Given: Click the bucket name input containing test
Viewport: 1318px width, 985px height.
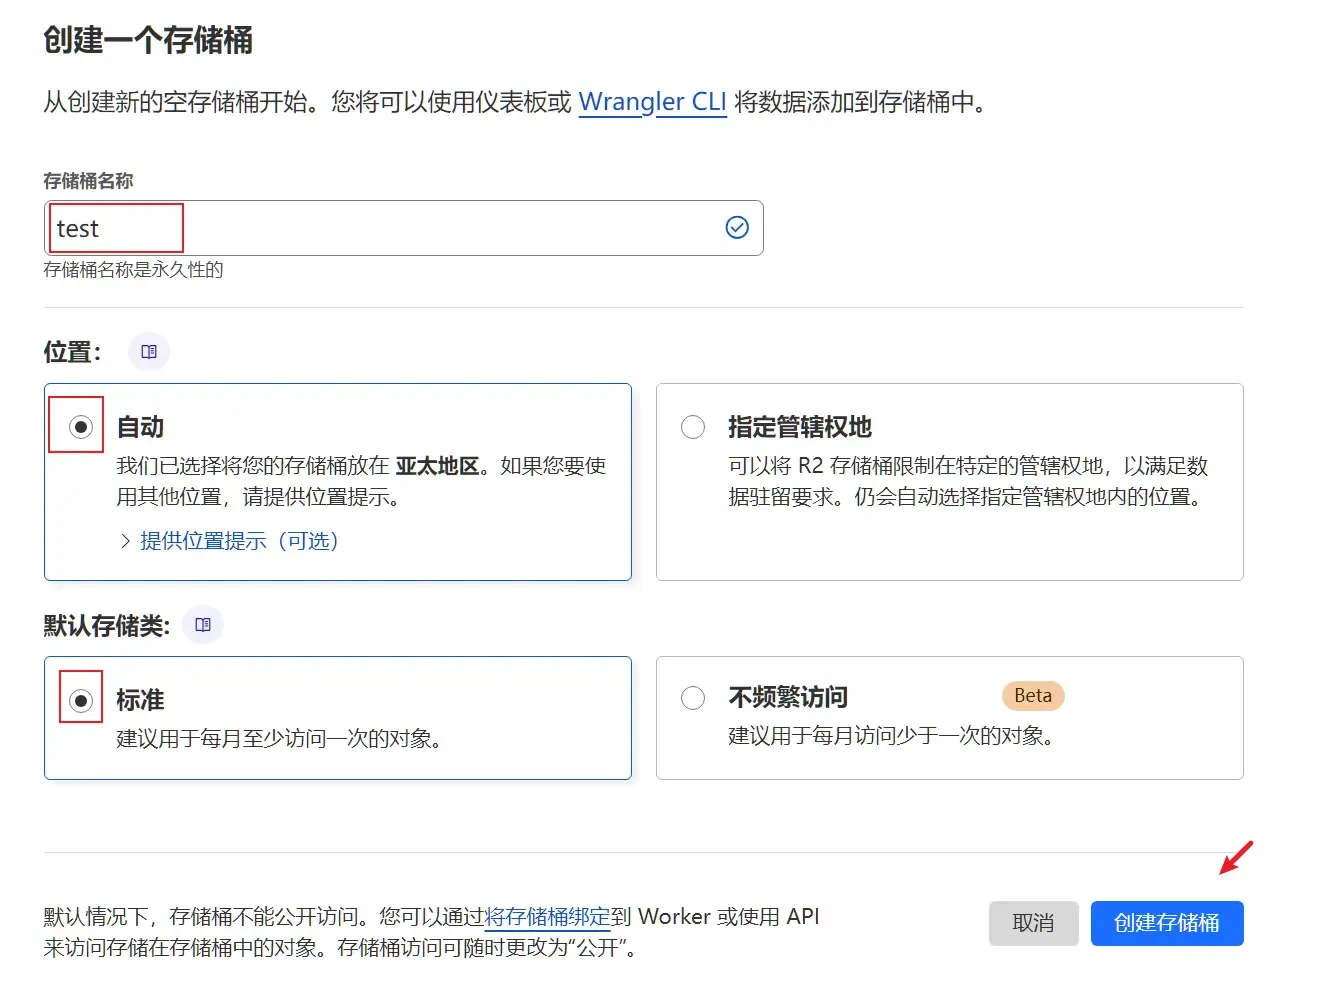Looking at the screenshot, I should click(x=300, y=227).
